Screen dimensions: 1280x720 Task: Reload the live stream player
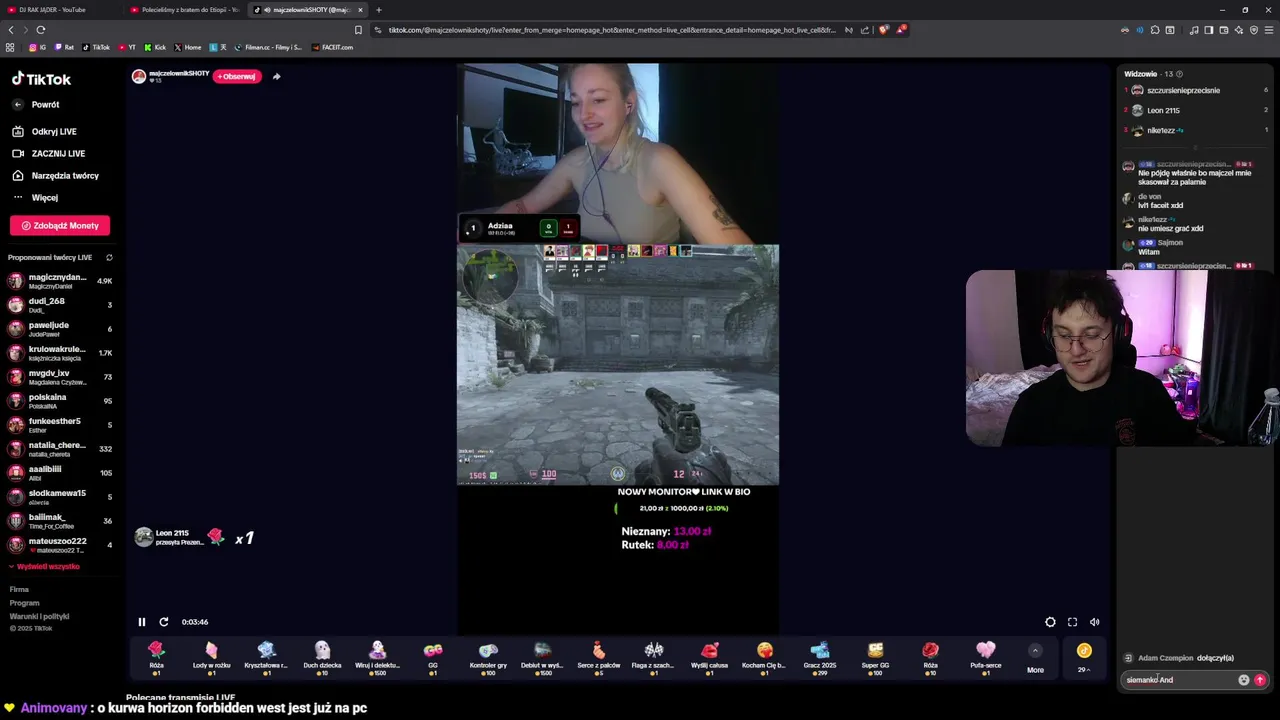point(164,622)
